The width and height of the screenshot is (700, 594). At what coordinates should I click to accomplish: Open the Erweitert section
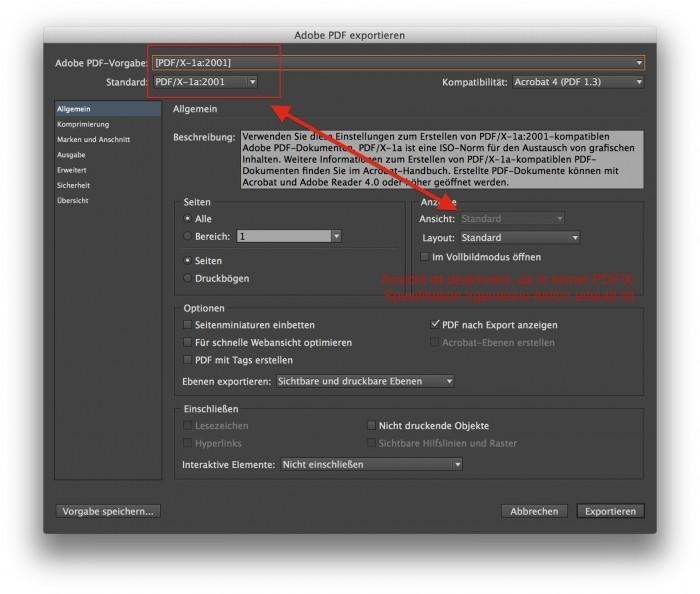[71, 170]
